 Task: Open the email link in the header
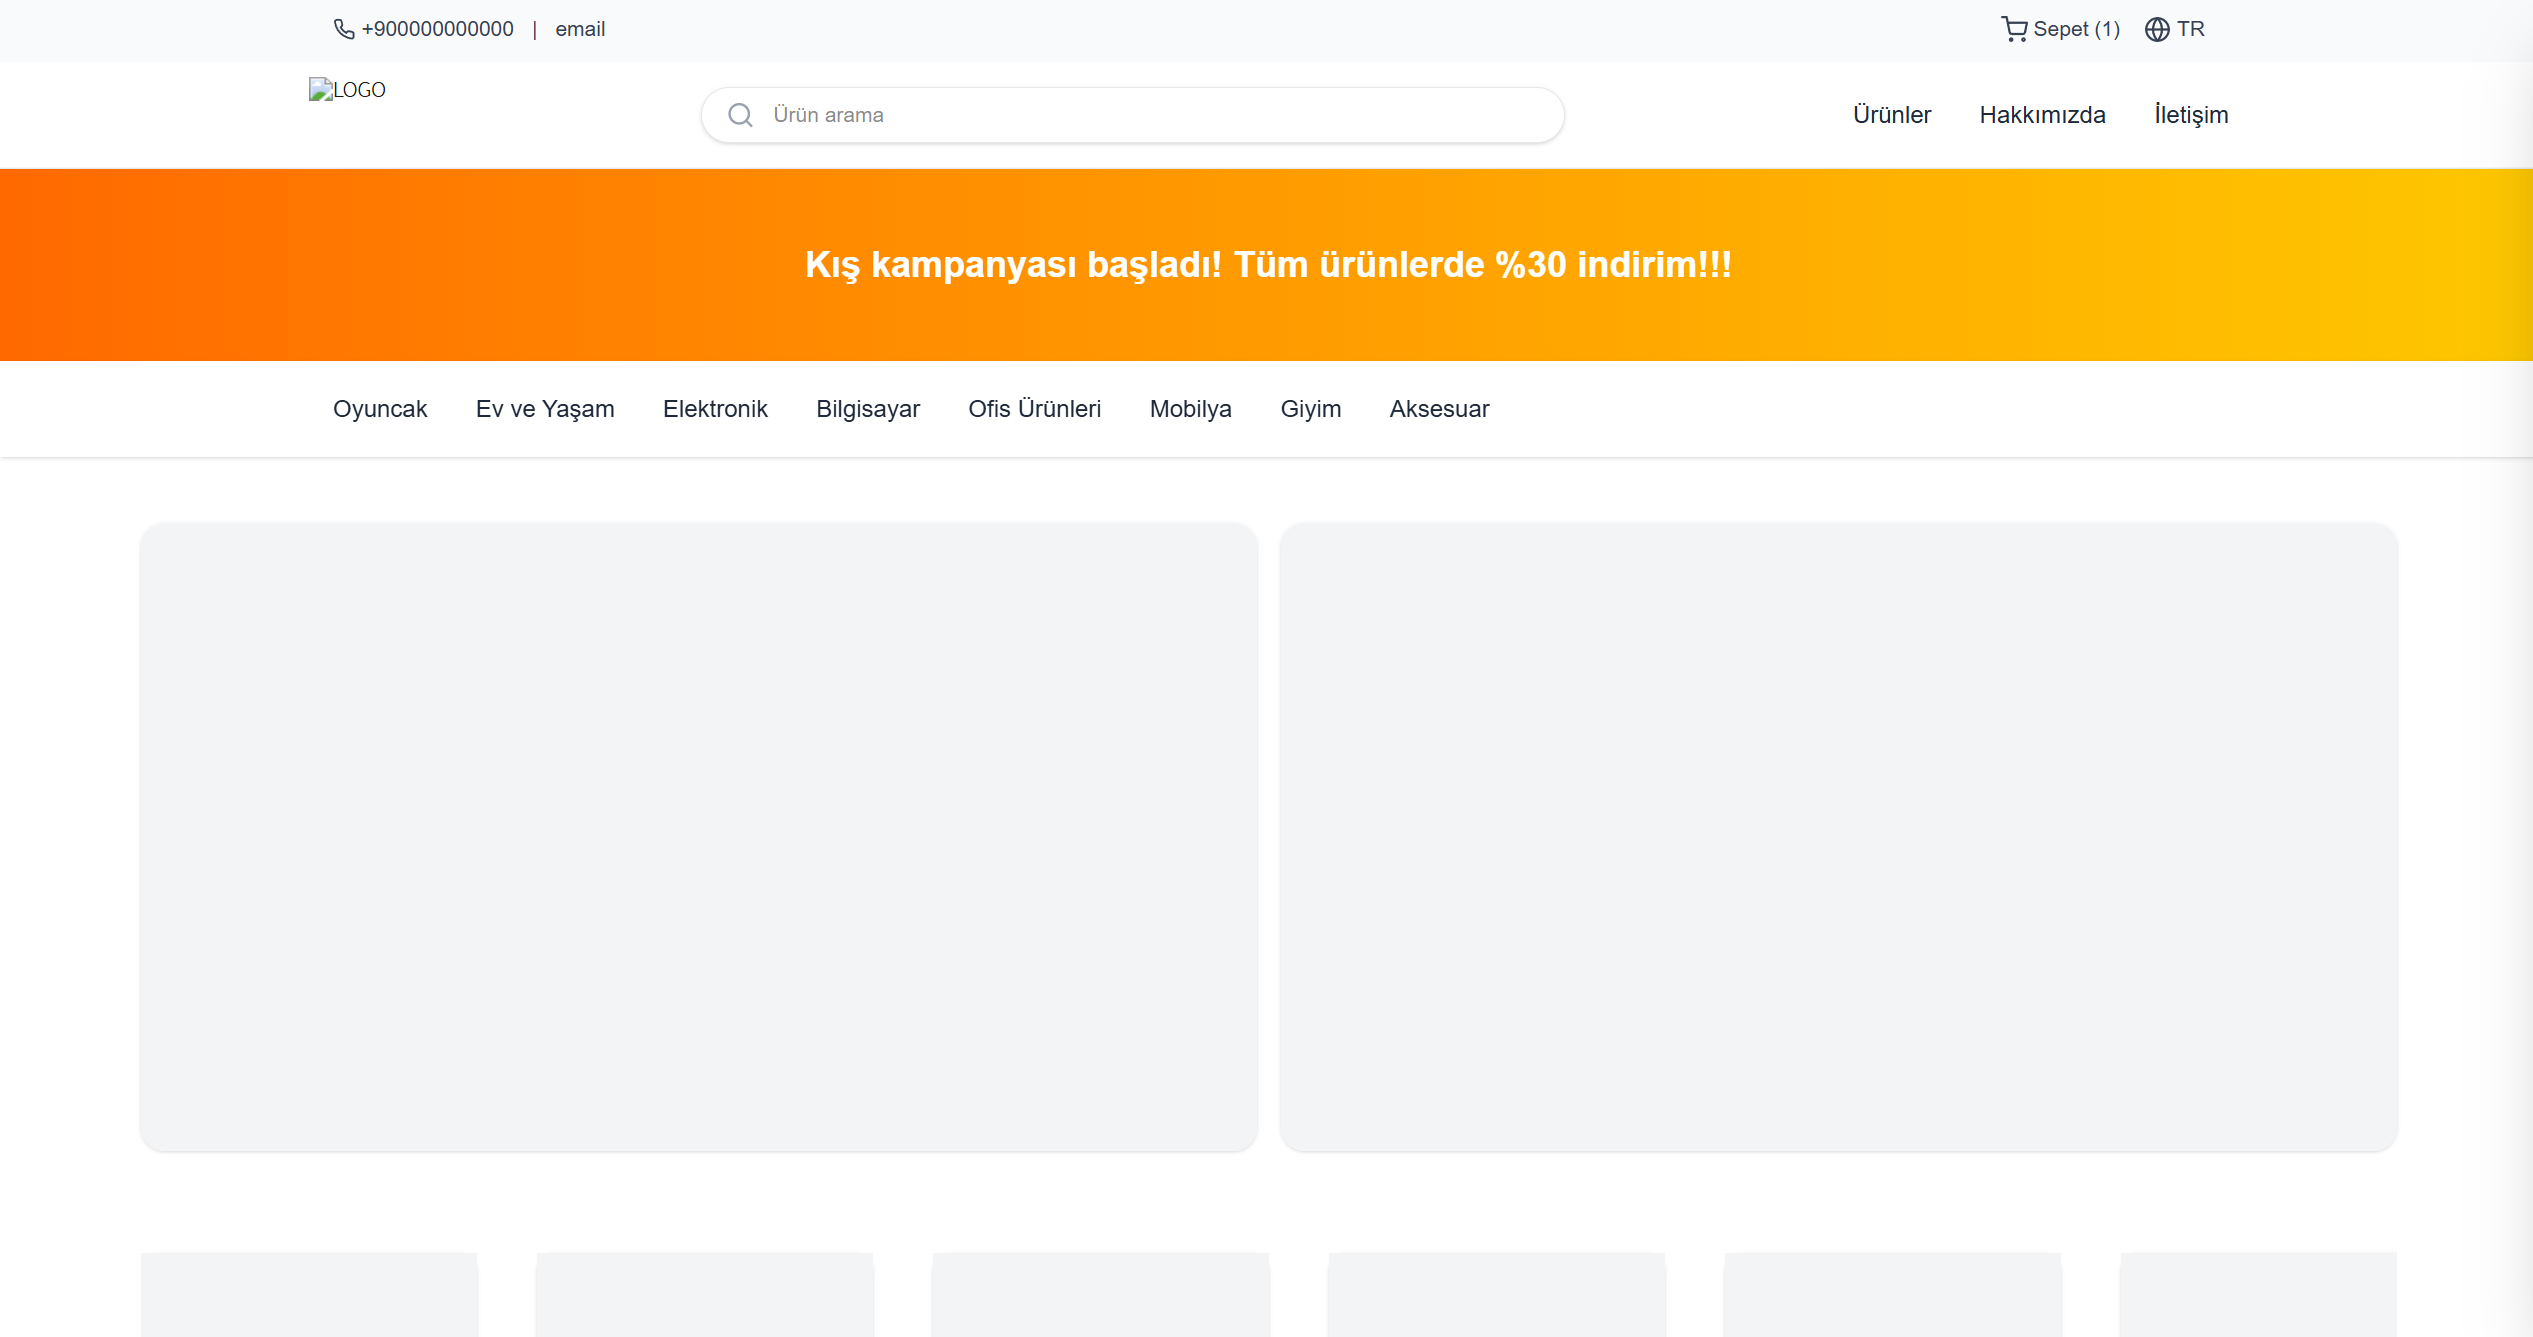580,29
